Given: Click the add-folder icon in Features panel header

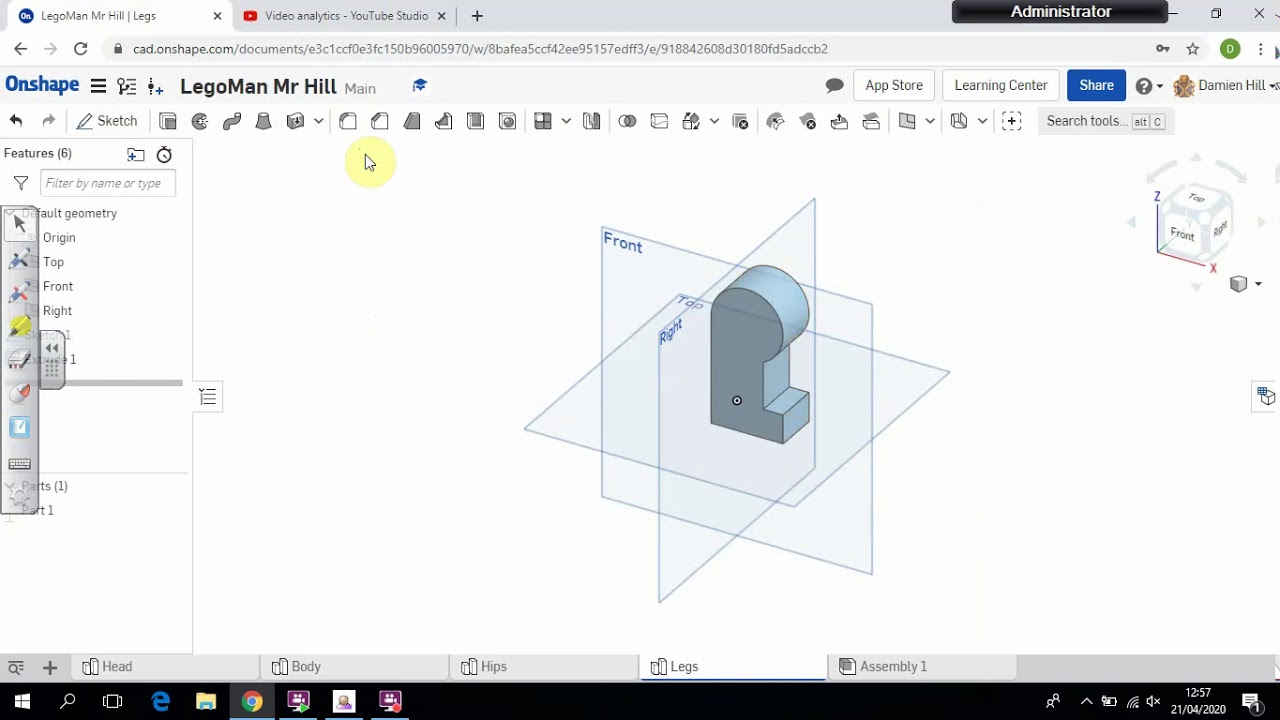Looking at the screenshot, I should 136,154.
